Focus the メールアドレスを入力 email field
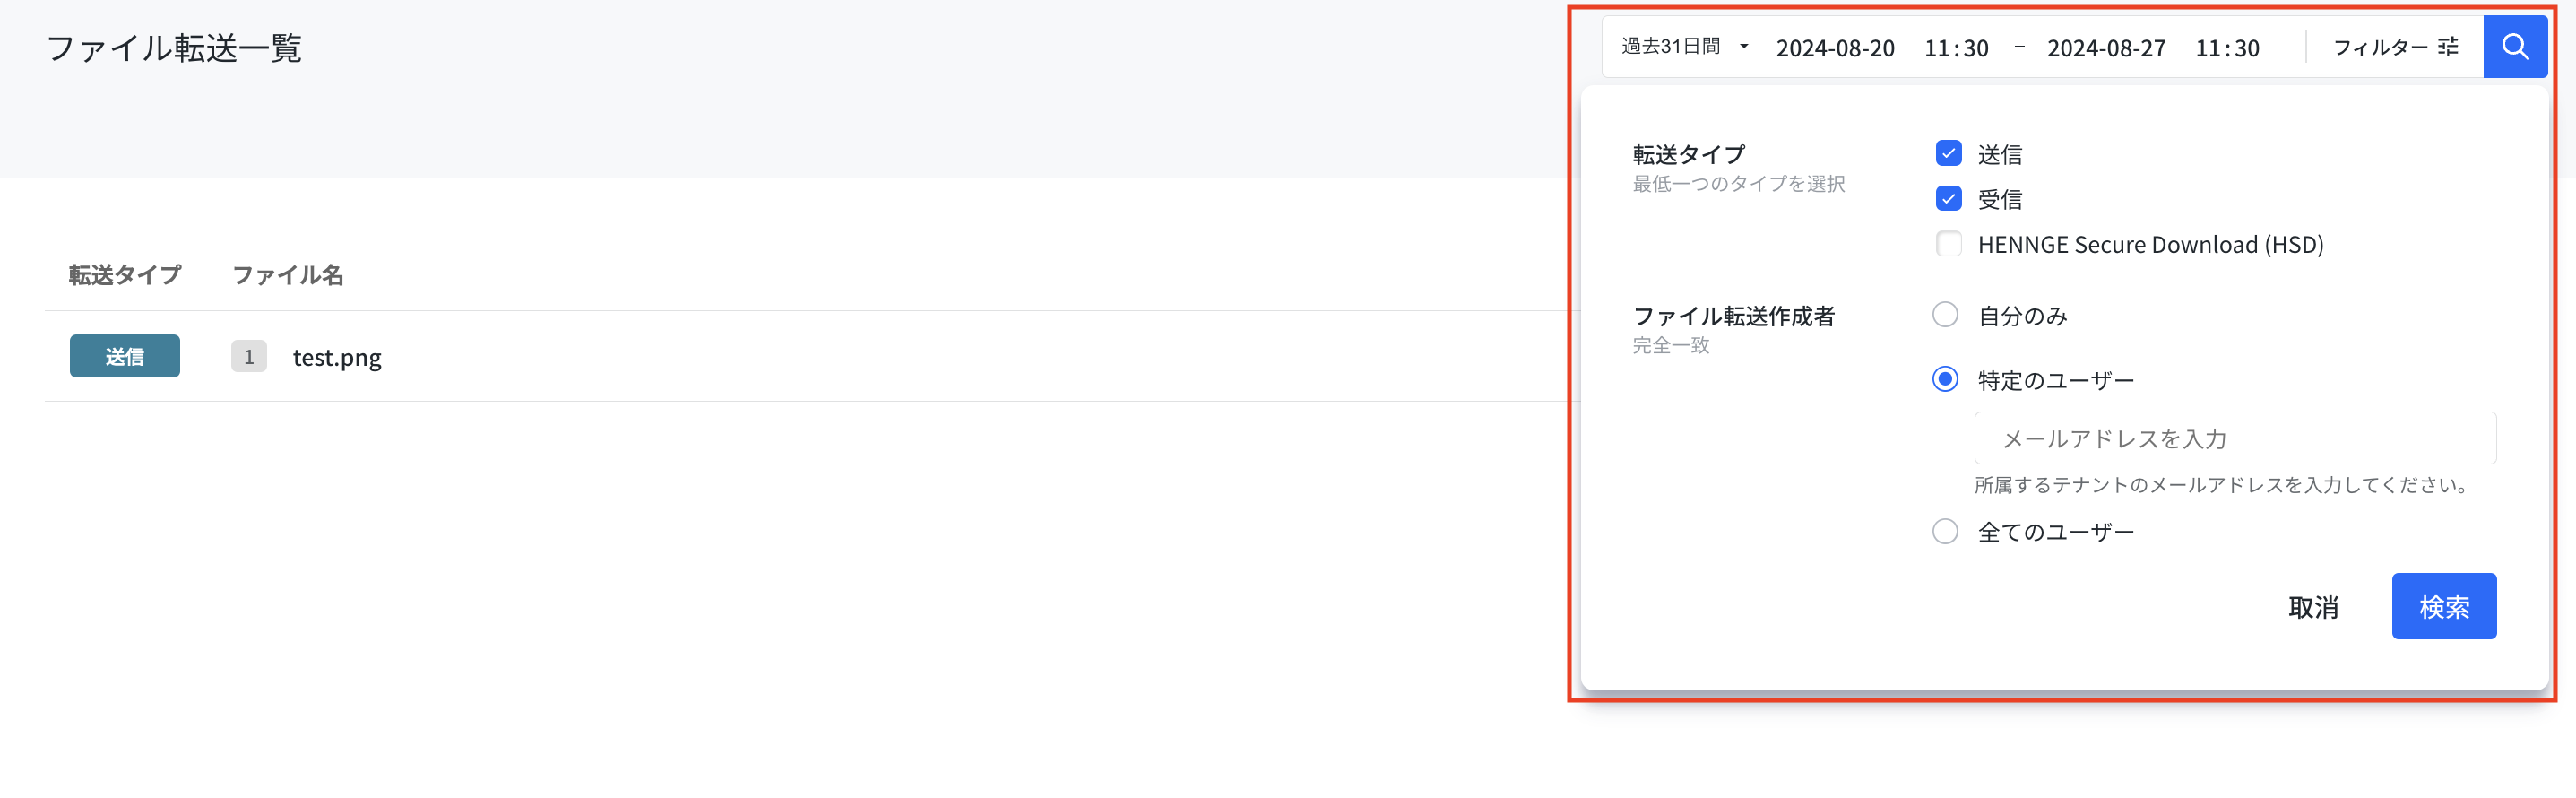This screenshot has width=2576, height=798. pos(2234,438)
